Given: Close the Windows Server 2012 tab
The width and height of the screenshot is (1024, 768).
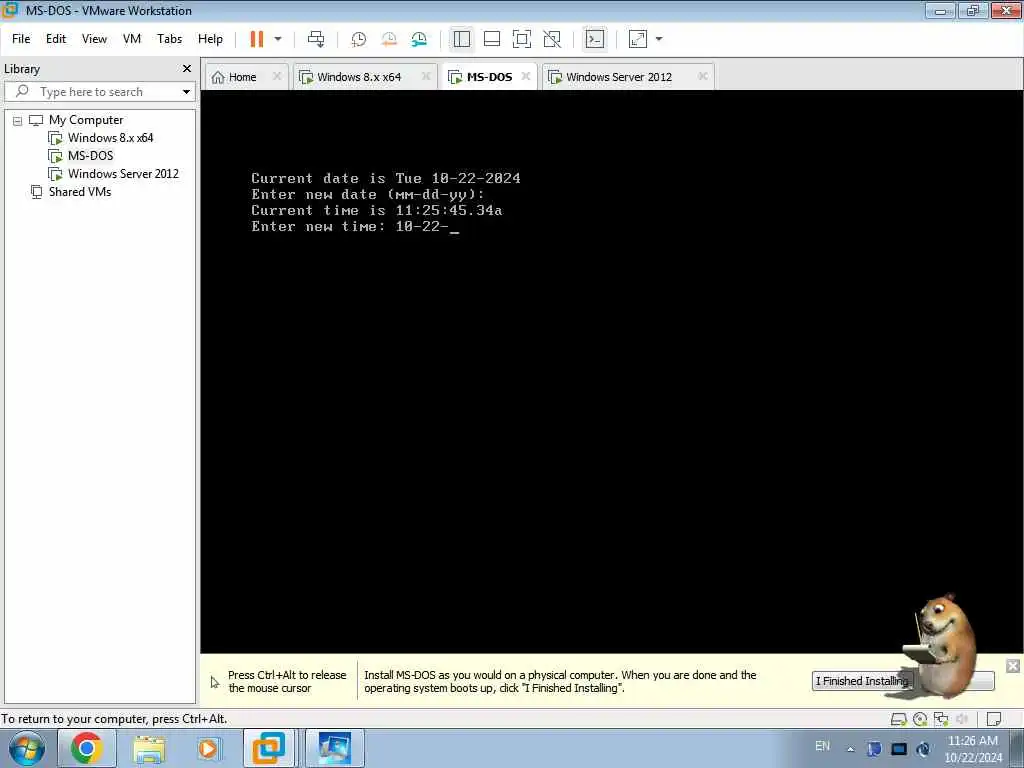Looking at the screenshot, I should [703, 76].
